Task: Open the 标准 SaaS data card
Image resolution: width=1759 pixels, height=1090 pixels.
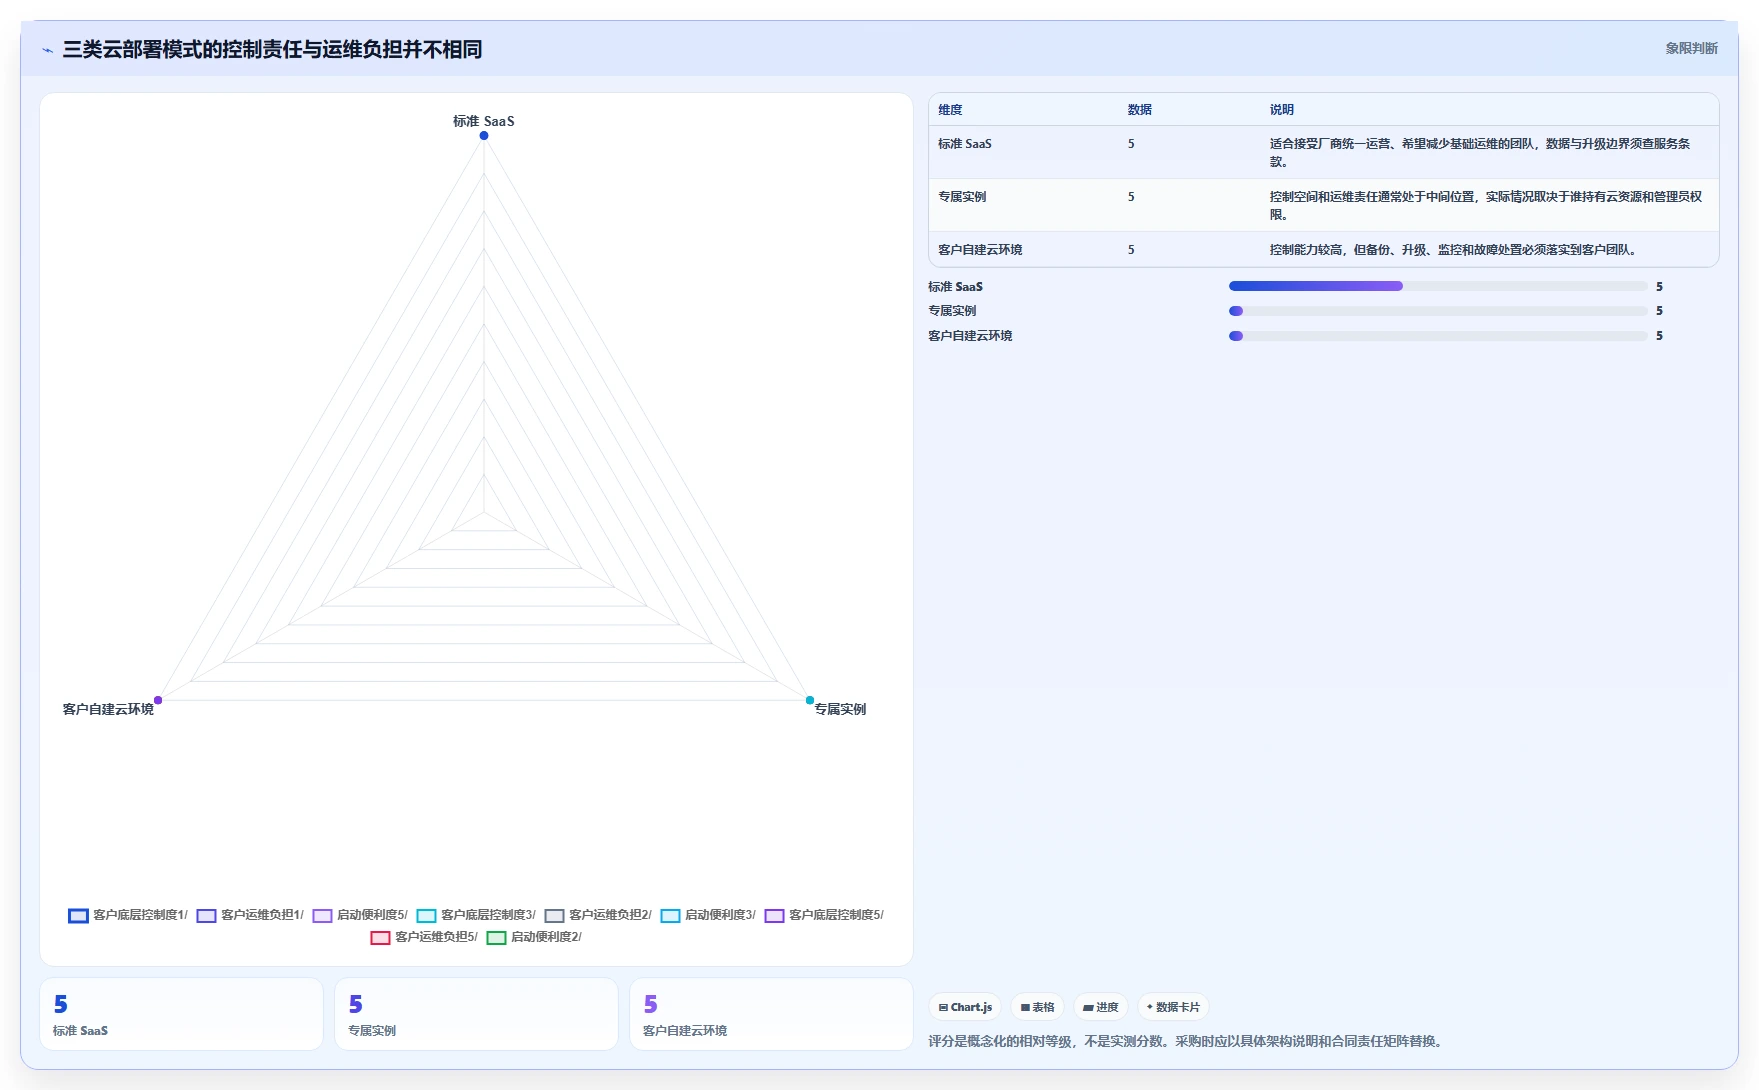Action: 181,1014
